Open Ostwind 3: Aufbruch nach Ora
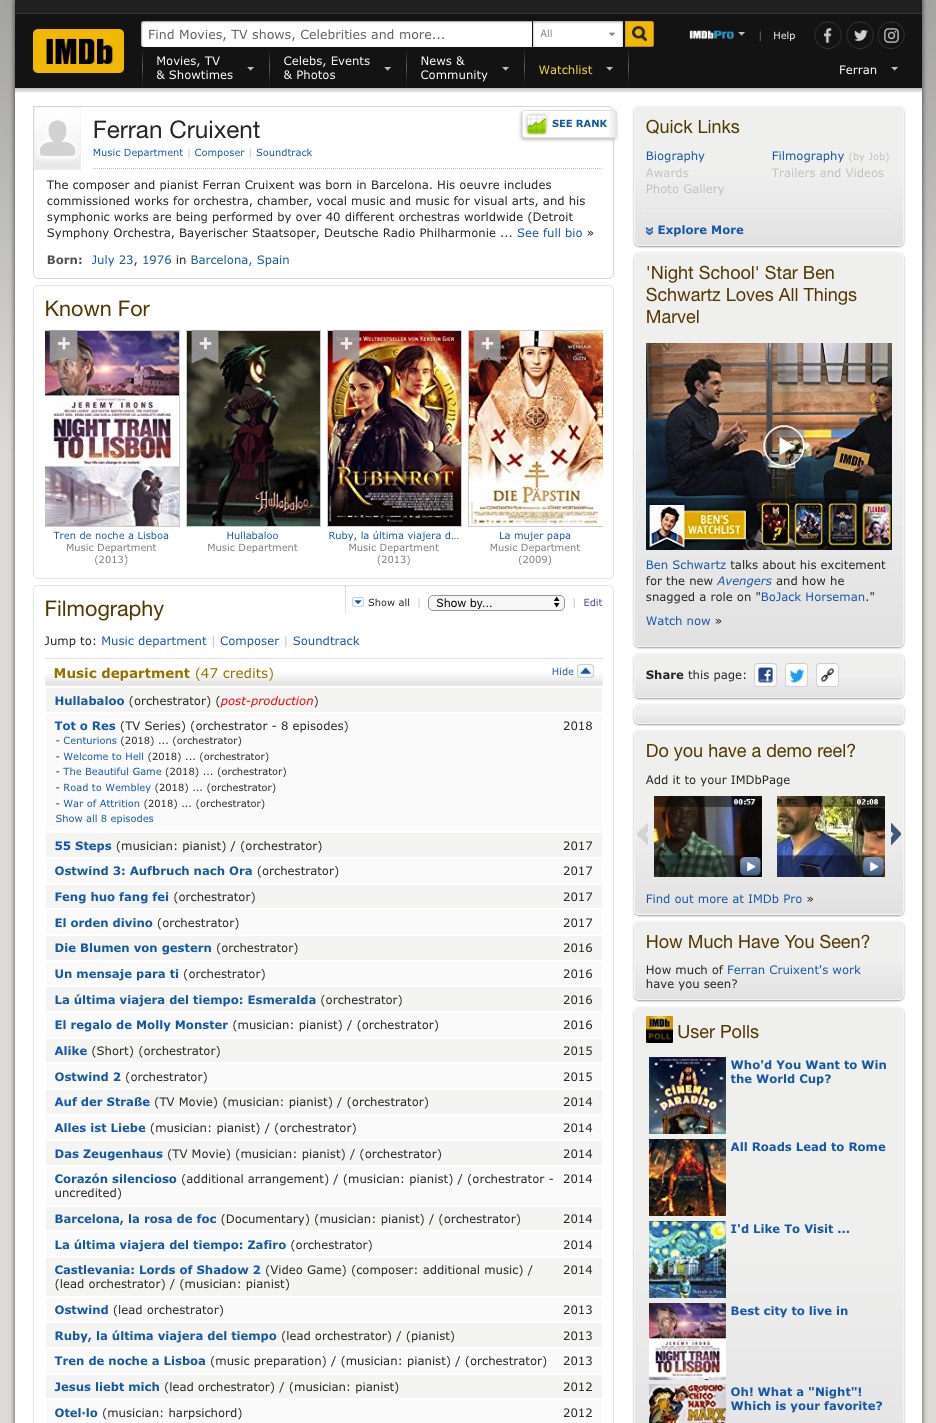 pyautogui.click(x=153, y=871)
